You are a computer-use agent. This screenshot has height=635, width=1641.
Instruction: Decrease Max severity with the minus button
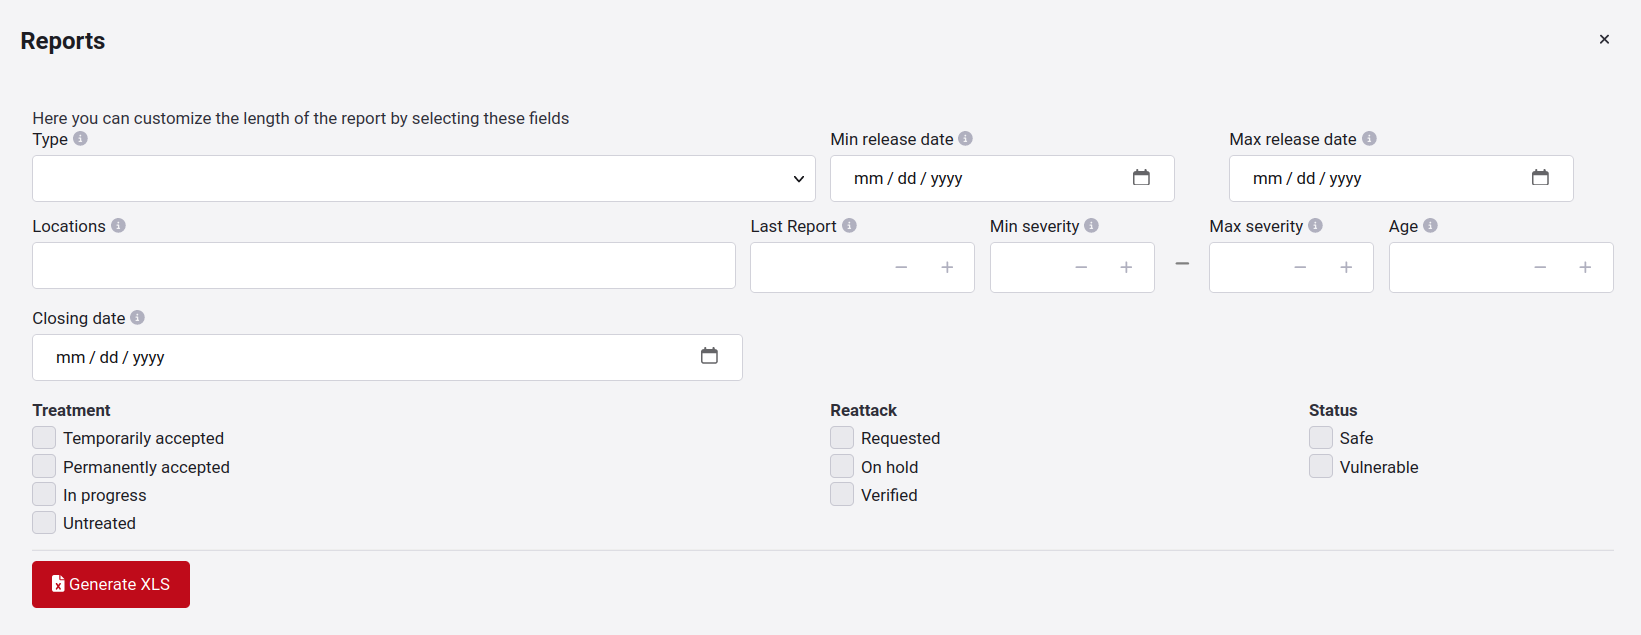coord(1300,267)
